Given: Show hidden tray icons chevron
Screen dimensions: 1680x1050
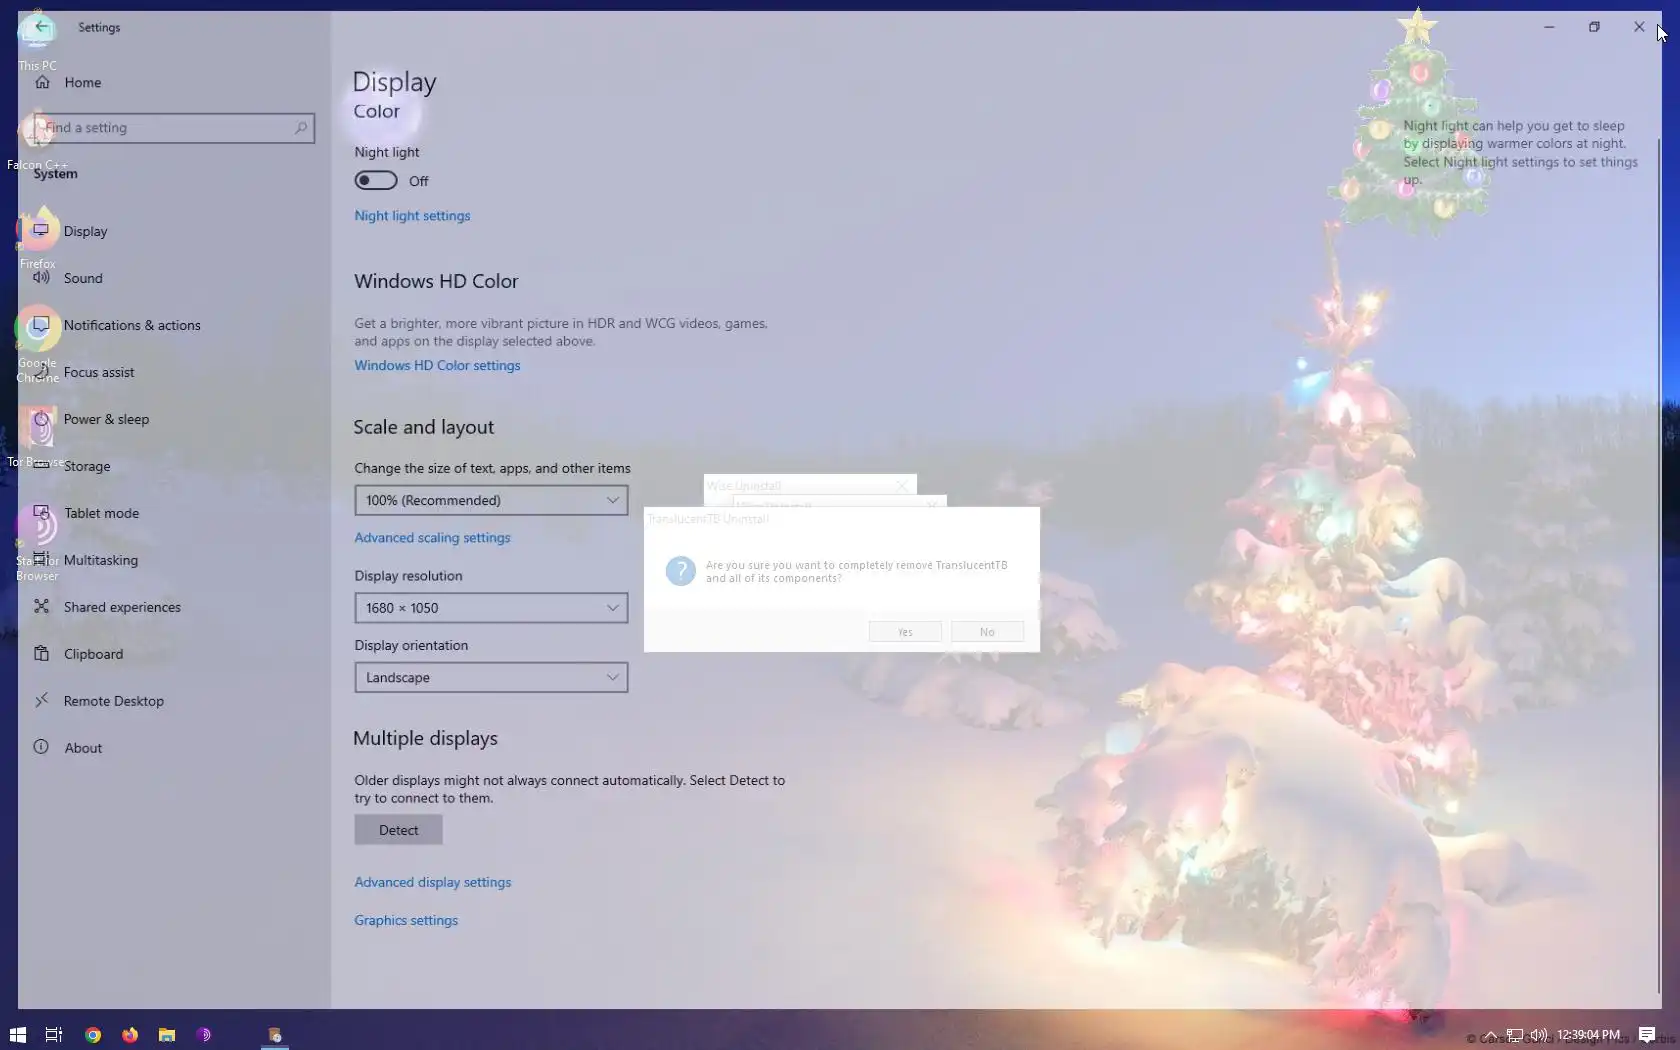Looking at the screenshot, I should [x=1490, y=1035].
